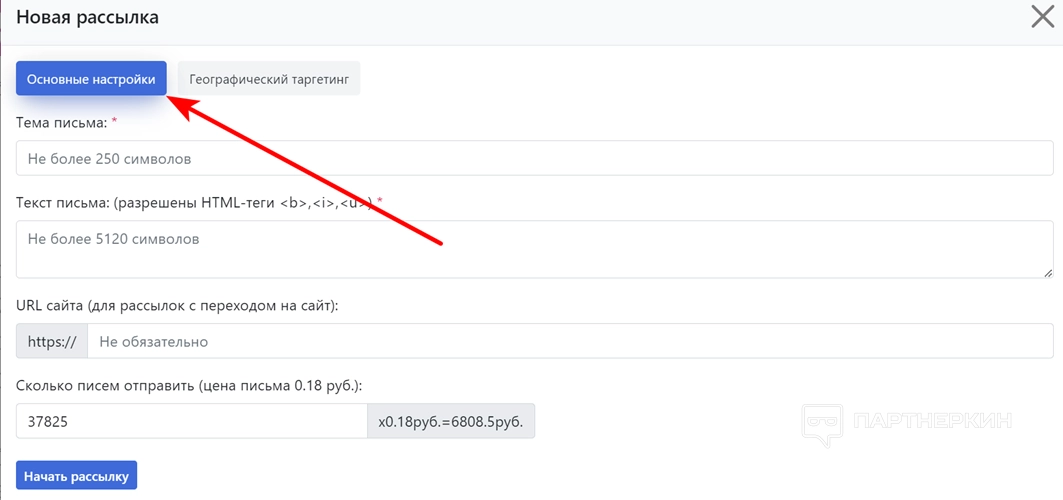Open the Географический таргетинг tab
The height and width of the screenshot is (500, 1063).
pos(269,79)
